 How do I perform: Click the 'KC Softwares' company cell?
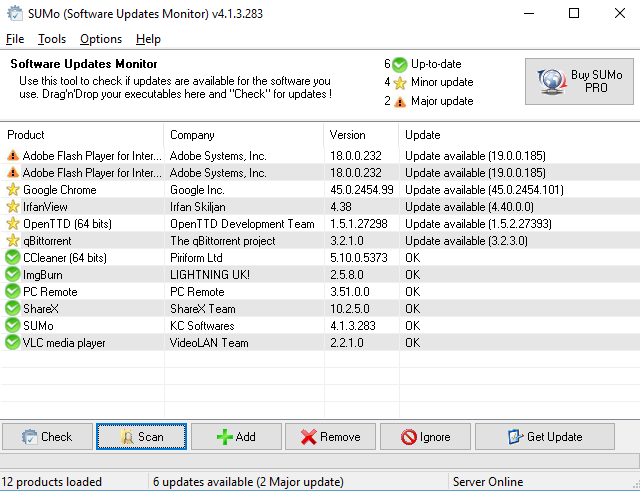pos(202,326)
